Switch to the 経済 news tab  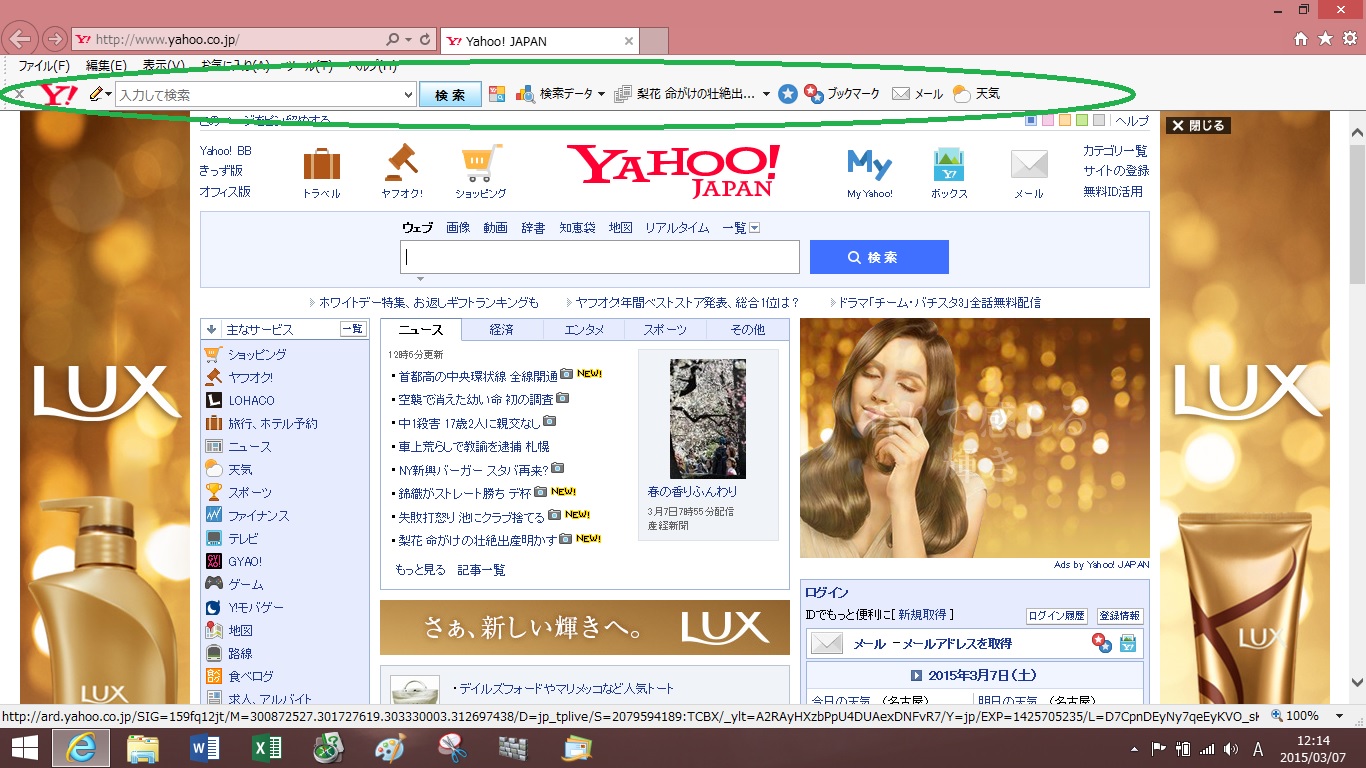click(502, 330)
